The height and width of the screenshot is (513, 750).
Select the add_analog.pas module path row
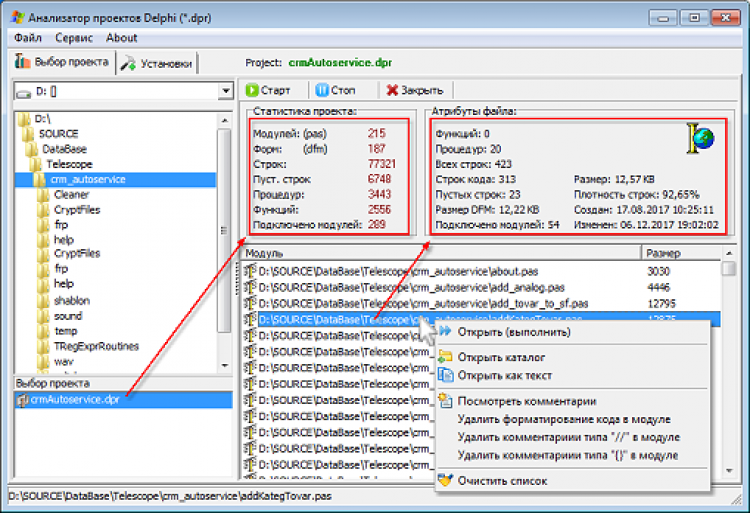click(x=411, y=287)
